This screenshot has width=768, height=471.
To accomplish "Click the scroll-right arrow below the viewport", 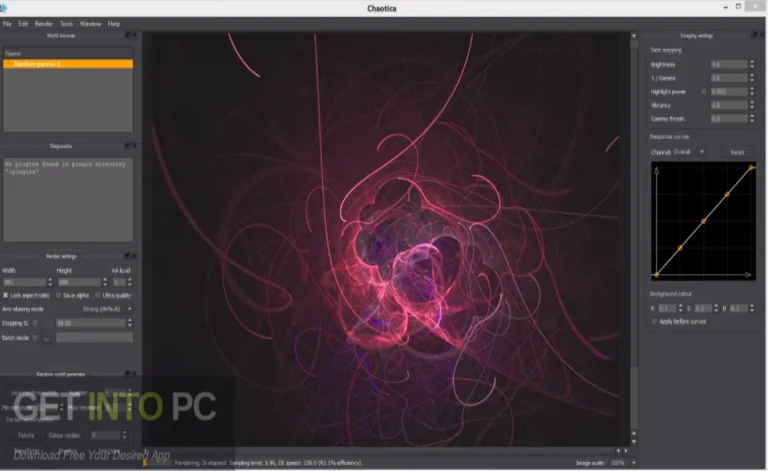I will [x=625, y=450].
